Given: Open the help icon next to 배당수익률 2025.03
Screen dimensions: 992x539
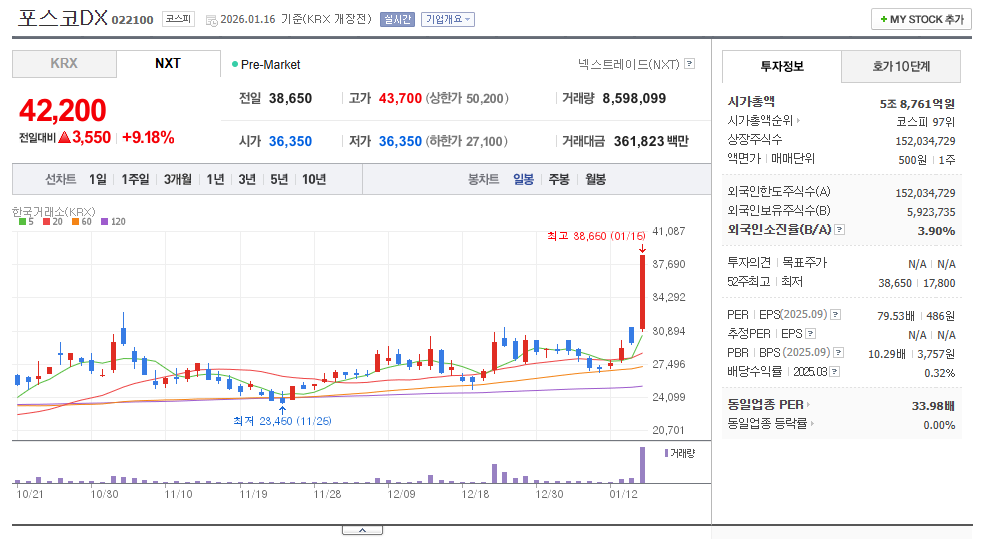Looking at the screenshot, I should (834, 371).
